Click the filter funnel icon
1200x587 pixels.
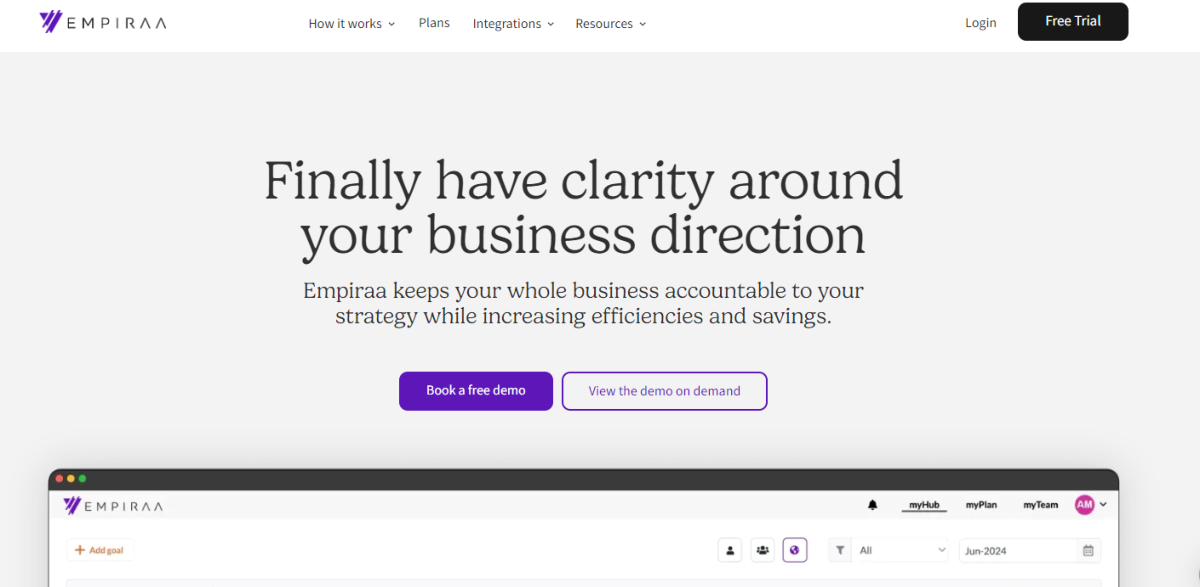tap(840, 550)
